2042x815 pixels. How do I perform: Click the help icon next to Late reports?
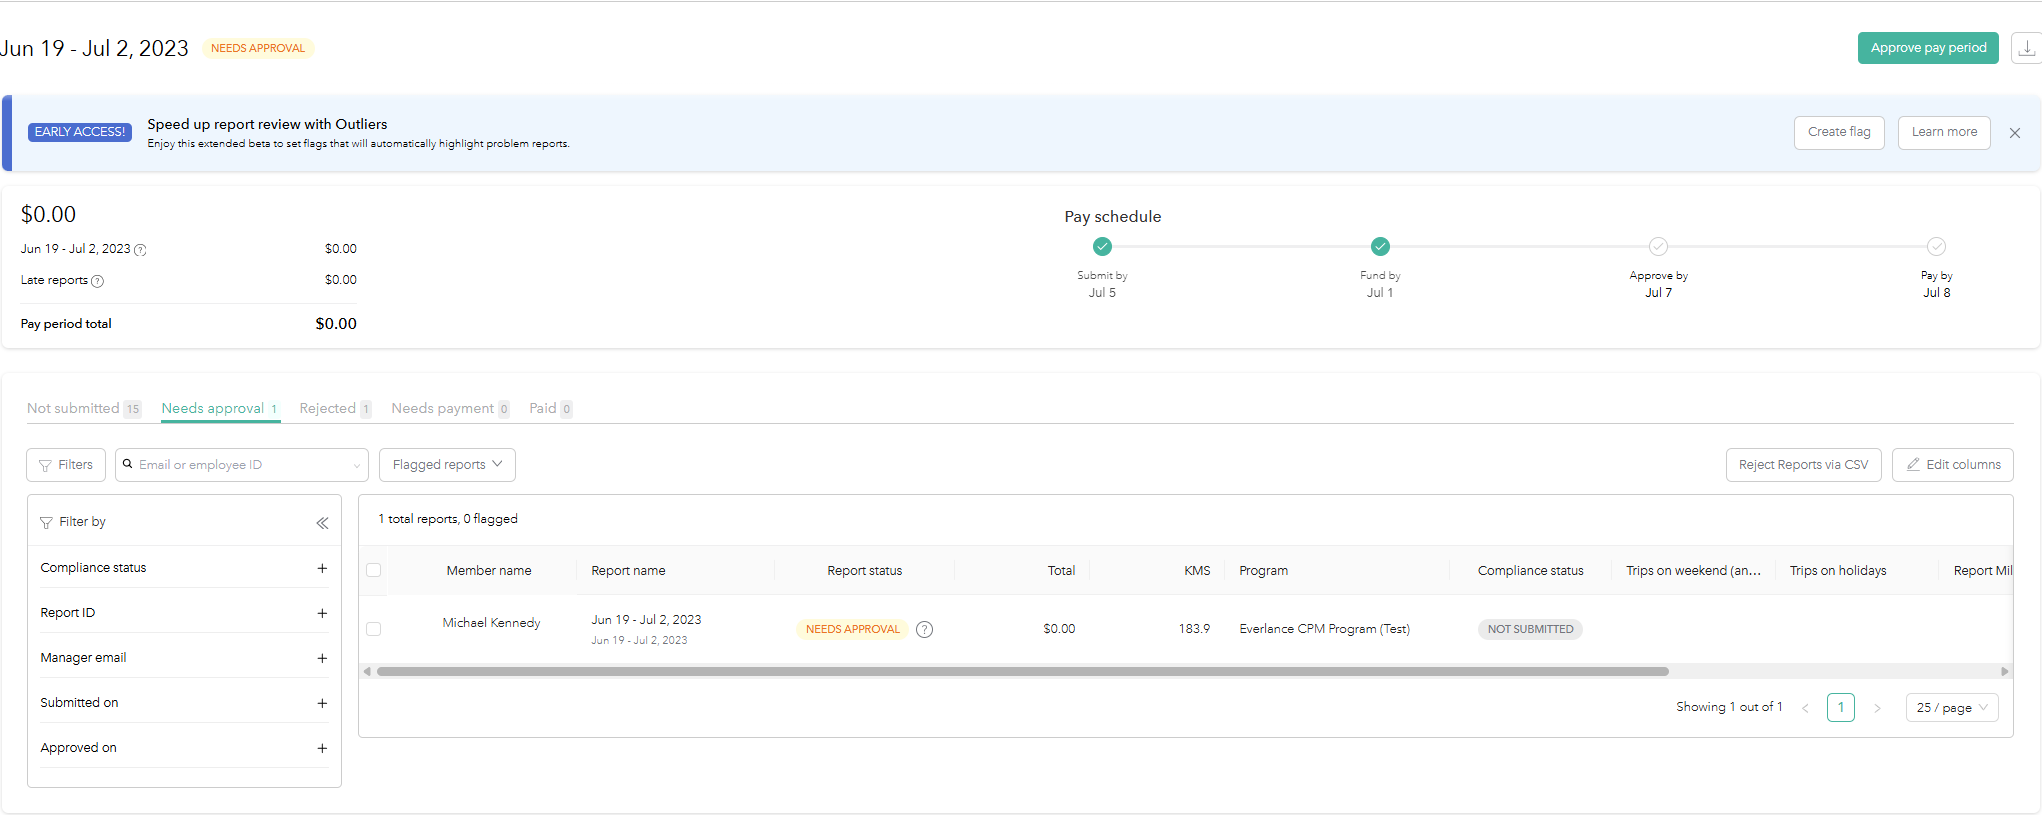click(98, 281)
